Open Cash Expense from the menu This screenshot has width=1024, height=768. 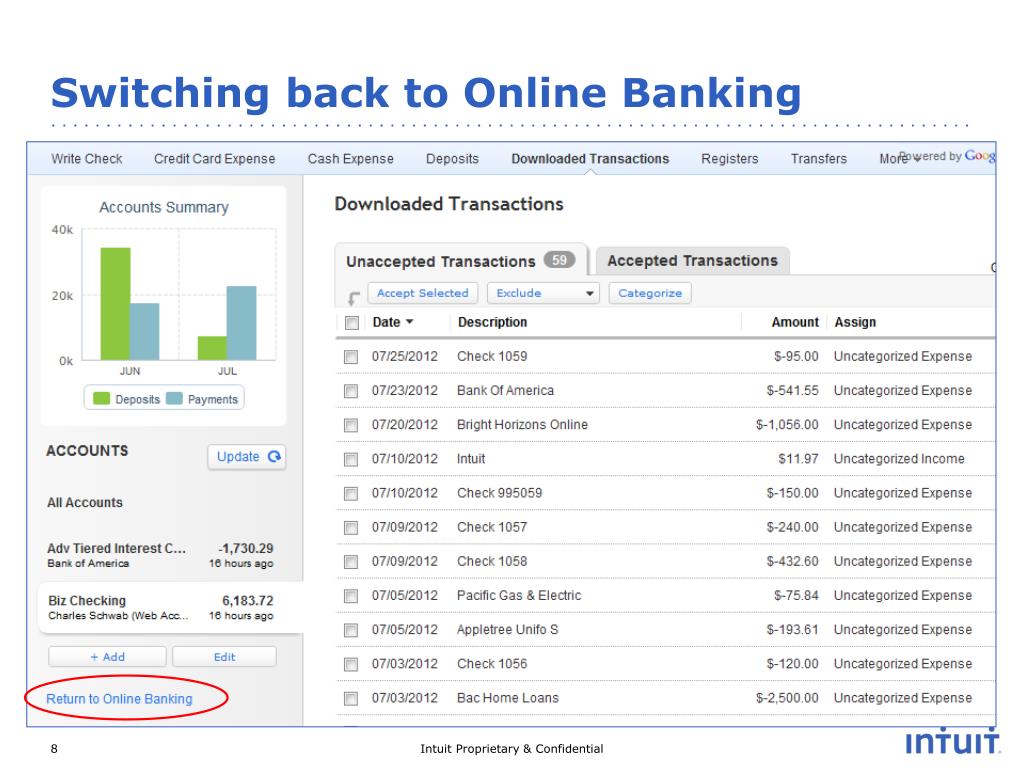point(351,159)
